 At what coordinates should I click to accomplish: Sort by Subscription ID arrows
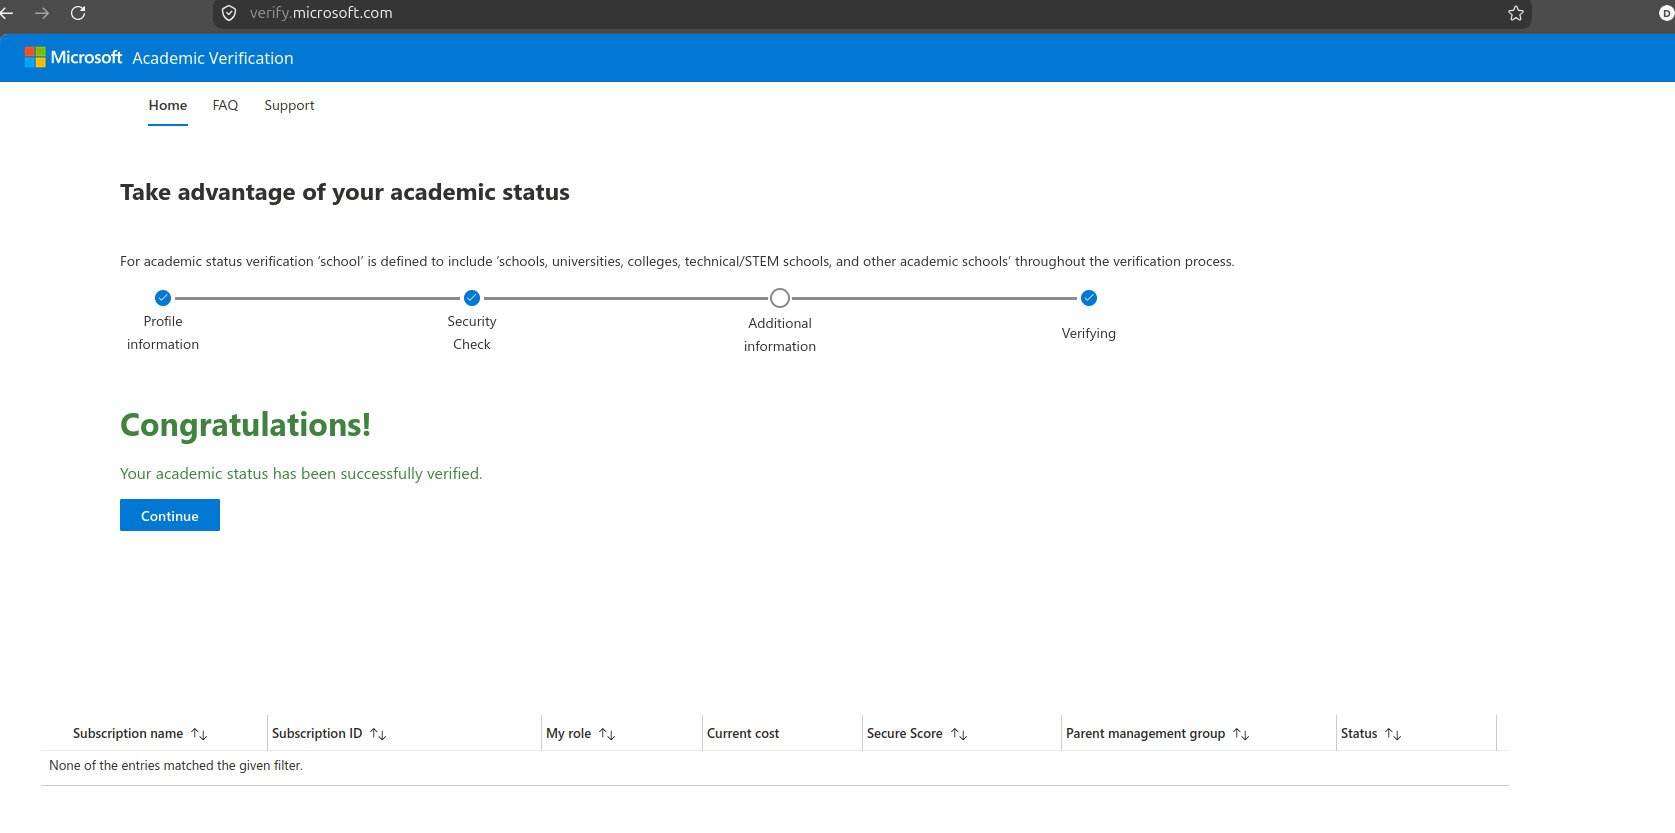pos(378,734)
